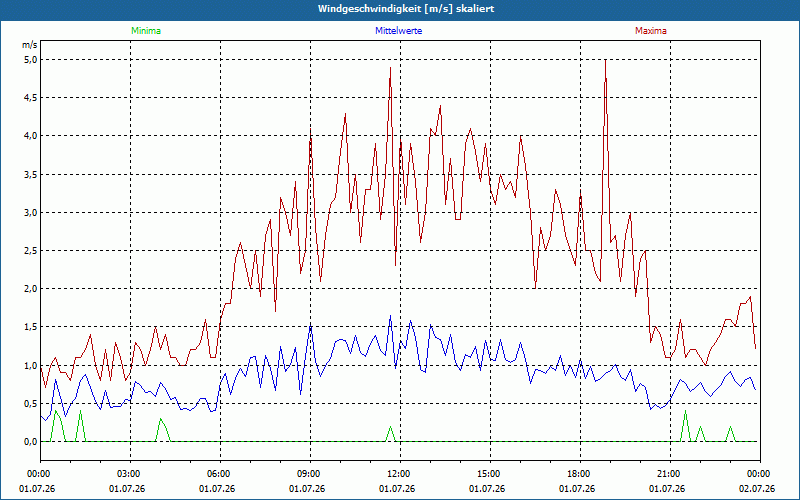
Task: Click the Windgeschwindigkeit chart title bar
Action: click(x=400, y=9)
